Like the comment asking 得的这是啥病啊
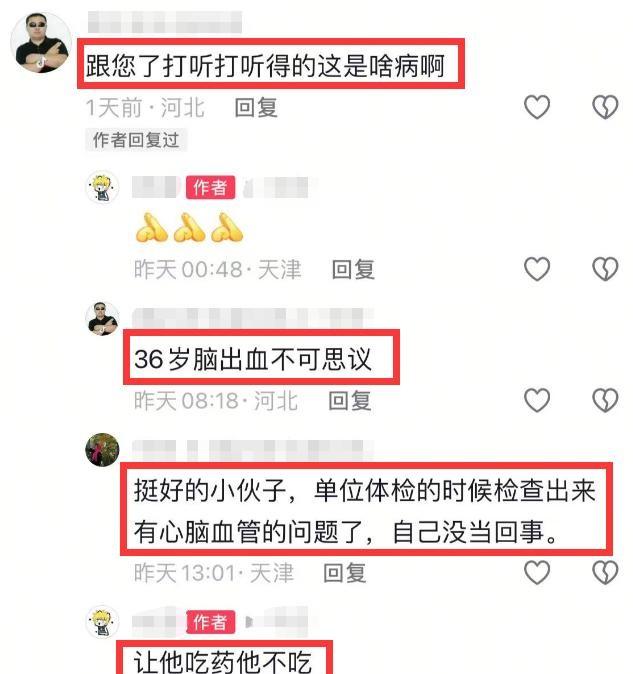The image size is (633, 674). click(x=537, y=107)
